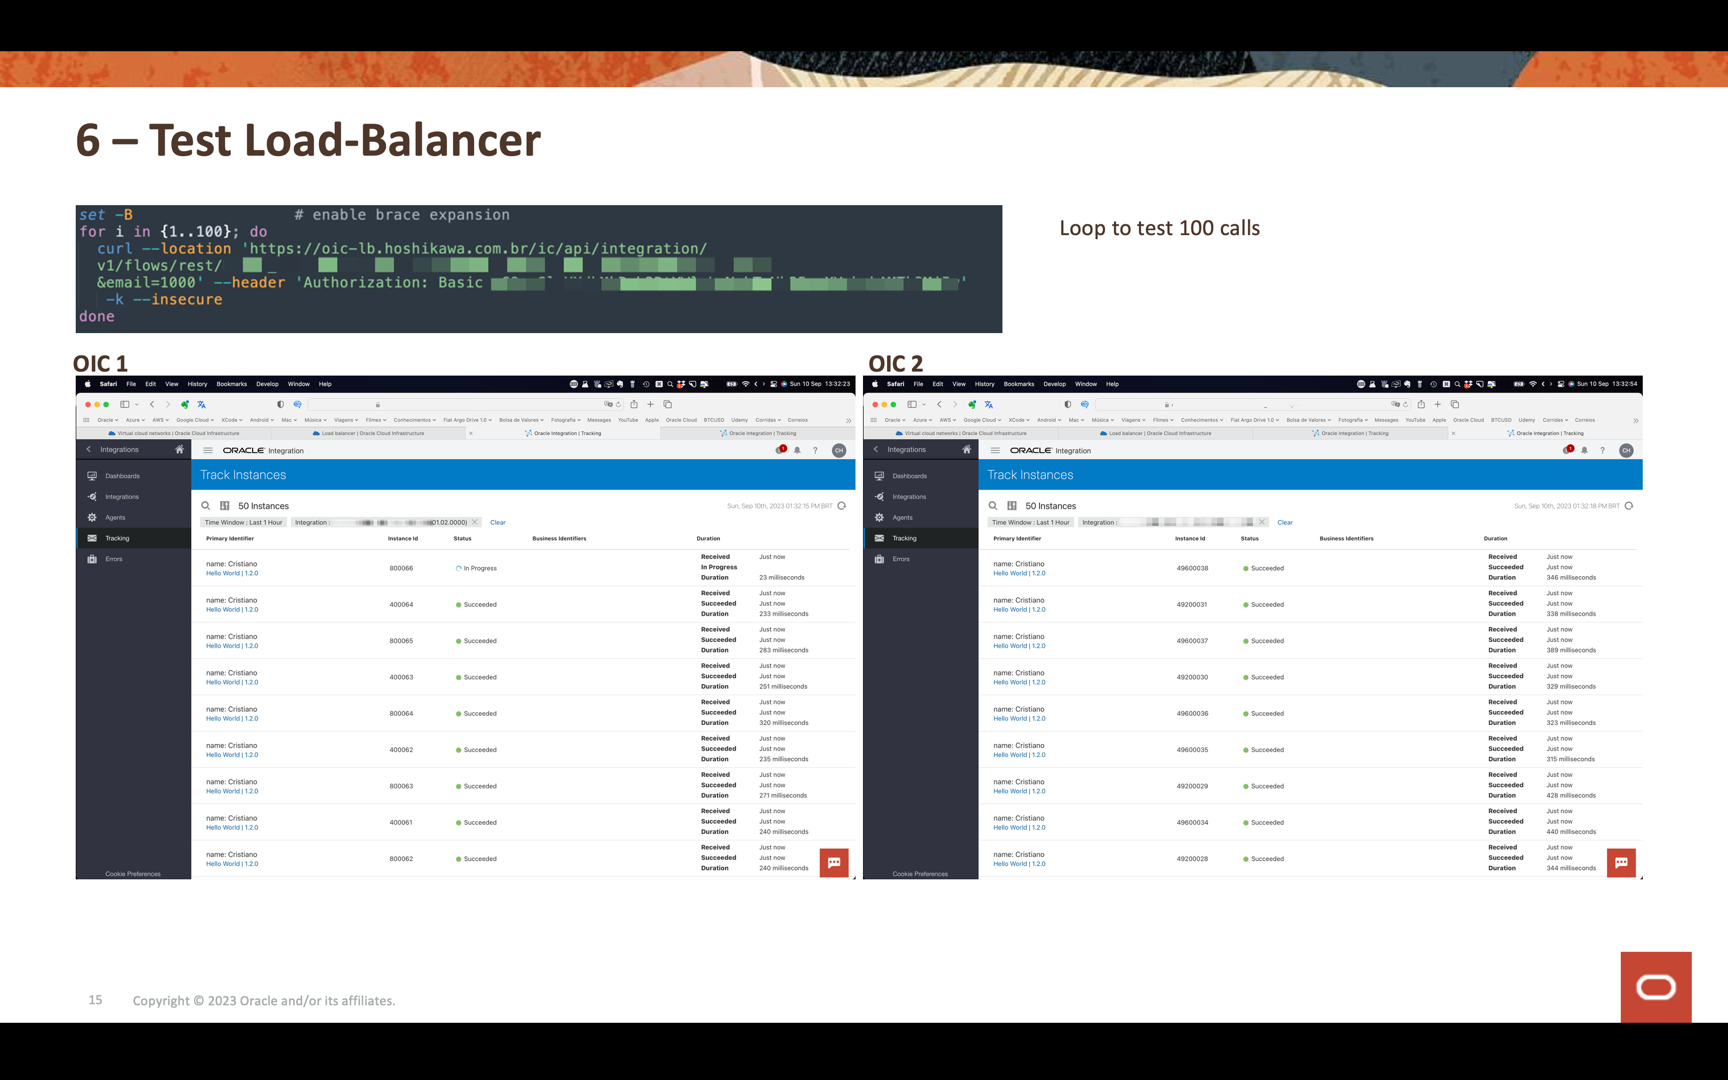Switch to Load balancer tab in OIC 2 Safari
The image size is (1728, 1080).
click(1160, 434)
